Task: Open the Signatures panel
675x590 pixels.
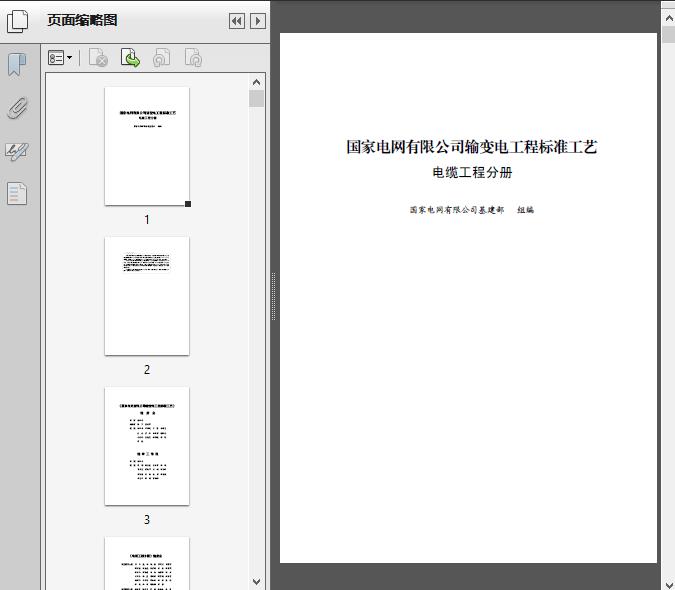Action: coord(17,151)
